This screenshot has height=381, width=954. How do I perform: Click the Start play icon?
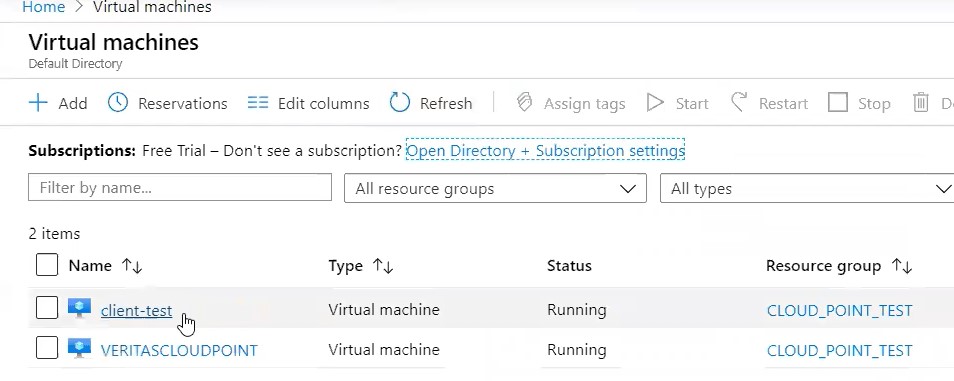655,103
